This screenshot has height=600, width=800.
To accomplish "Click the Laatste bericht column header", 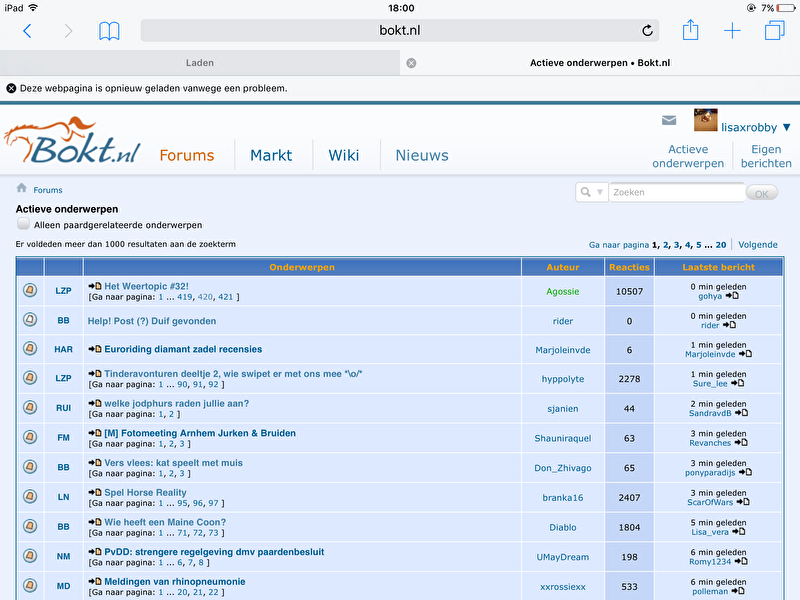I will 718,267.
